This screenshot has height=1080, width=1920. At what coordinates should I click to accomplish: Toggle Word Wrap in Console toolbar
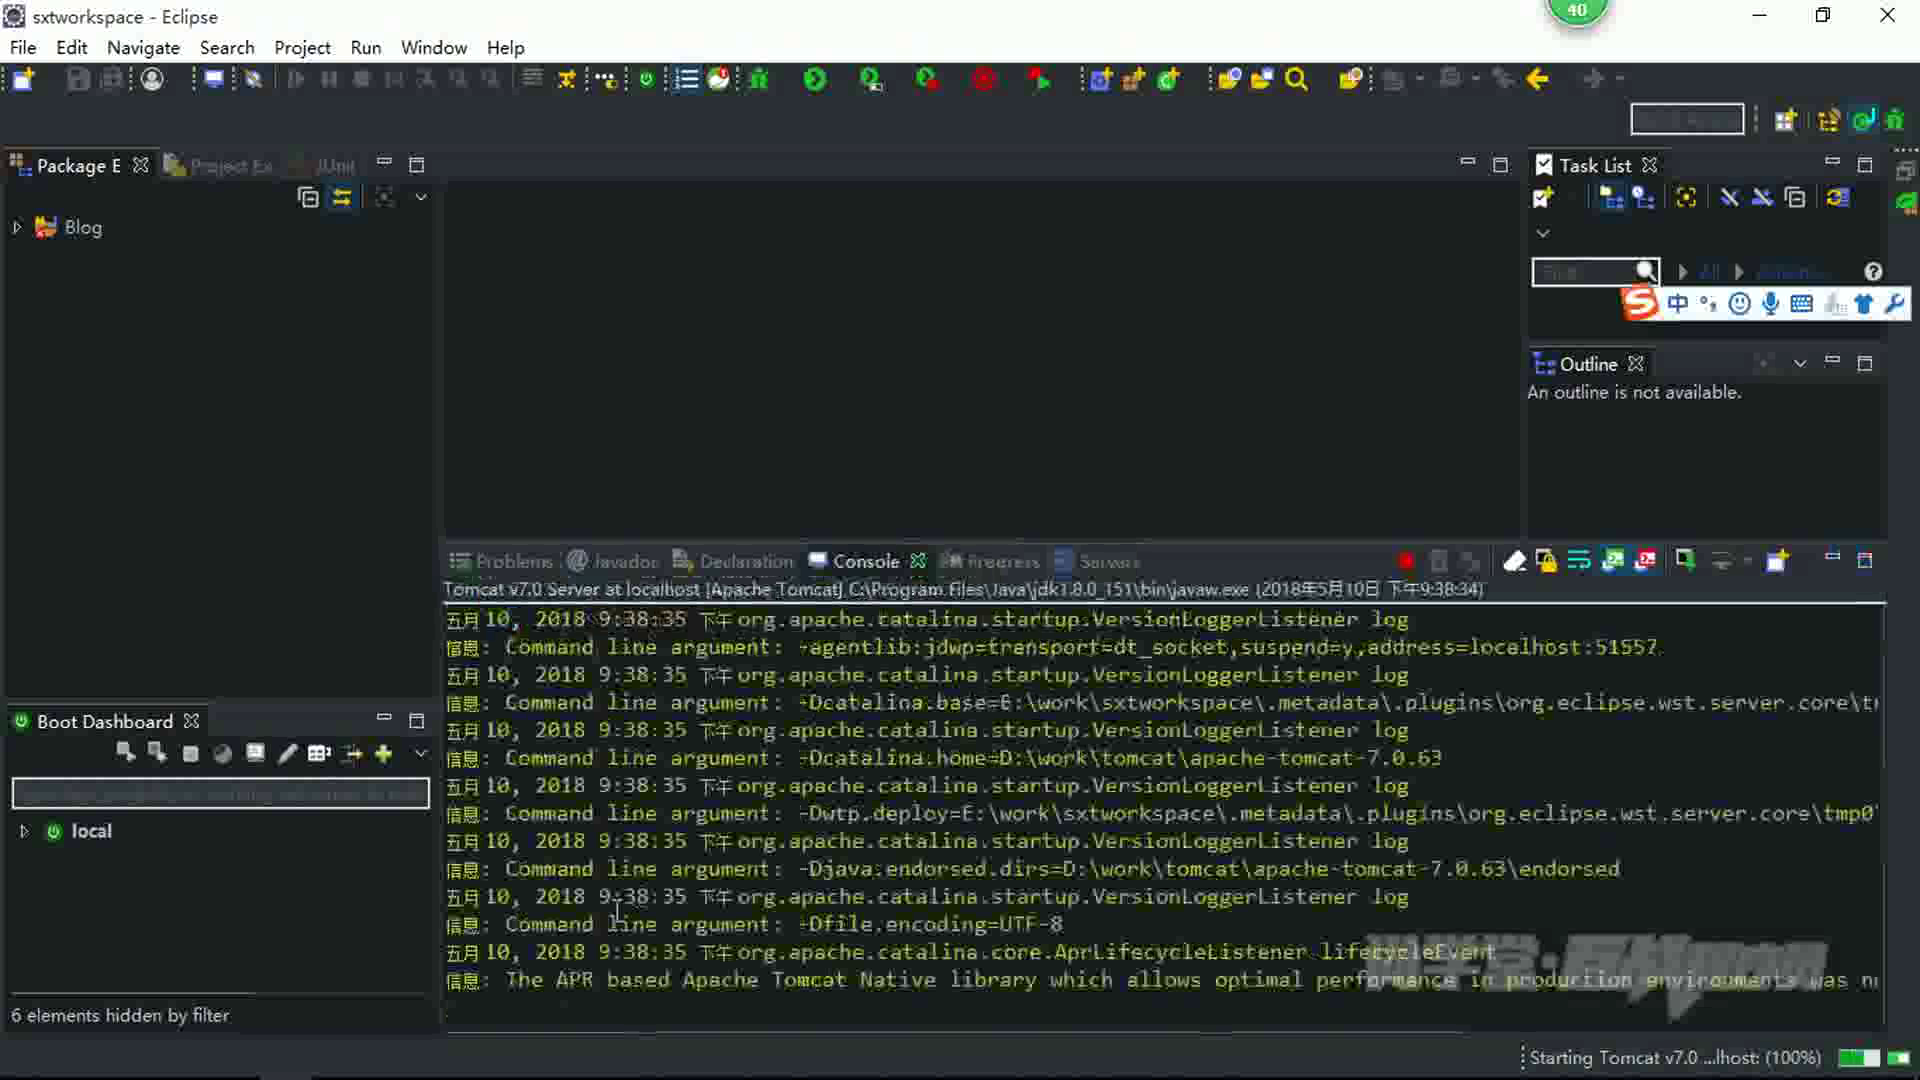coord(1579,561)
